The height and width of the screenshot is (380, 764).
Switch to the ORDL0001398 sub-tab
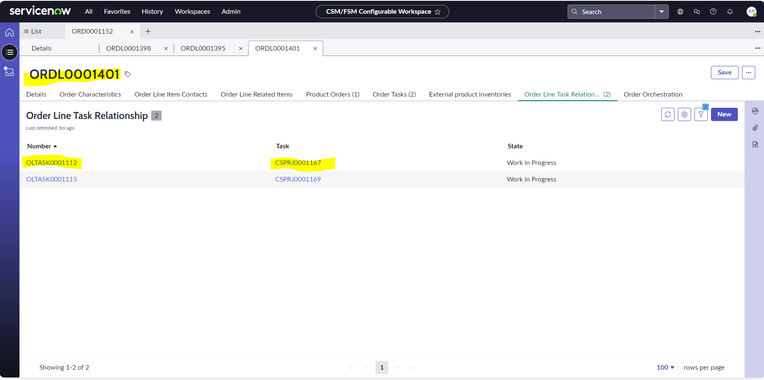tap(128, 49)
